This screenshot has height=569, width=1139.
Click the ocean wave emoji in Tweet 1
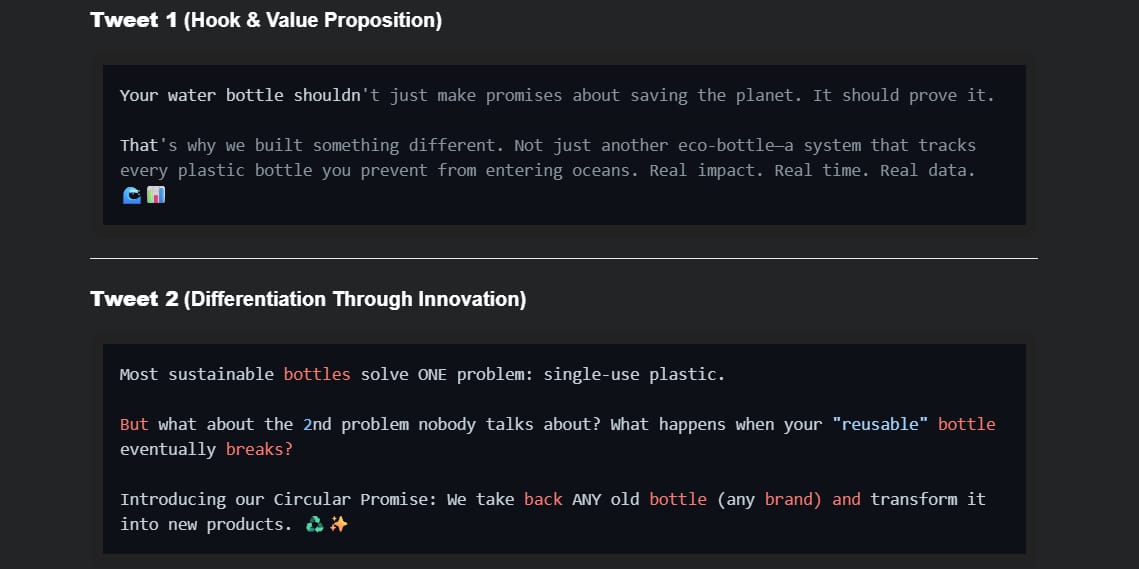[x=131, y=196]
